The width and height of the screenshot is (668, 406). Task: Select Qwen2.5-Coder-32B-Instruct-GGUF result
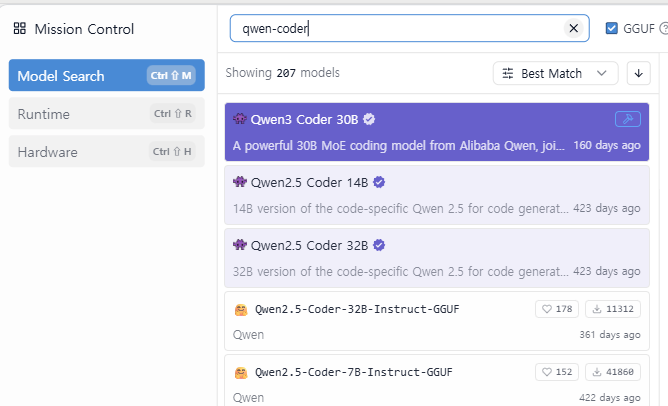[x=437, y=321]
